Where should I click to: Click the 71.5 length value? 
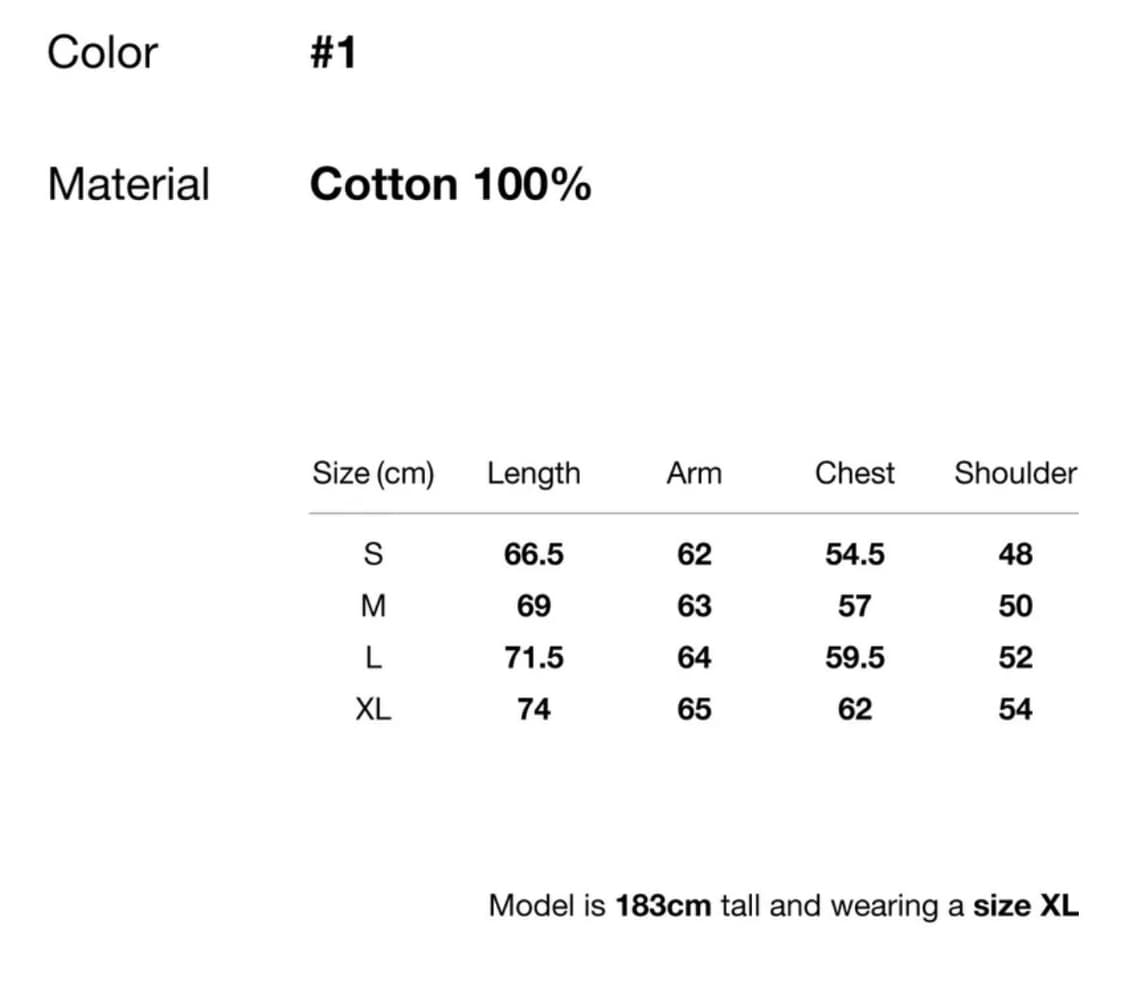click(x=533, y=658)
